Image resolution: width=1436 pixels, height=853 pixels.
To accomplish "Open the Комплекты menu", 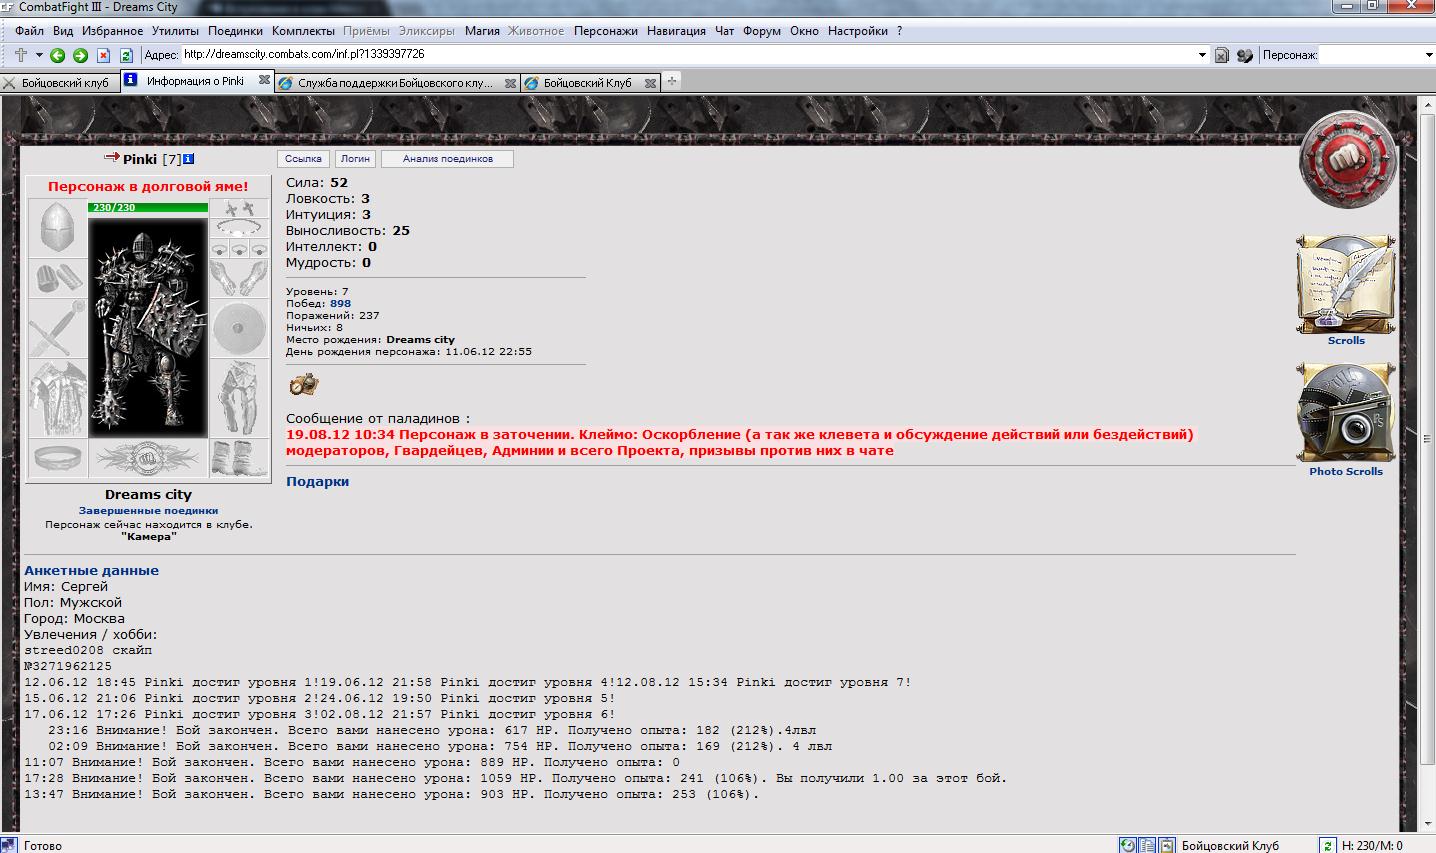I will [303, 31].
